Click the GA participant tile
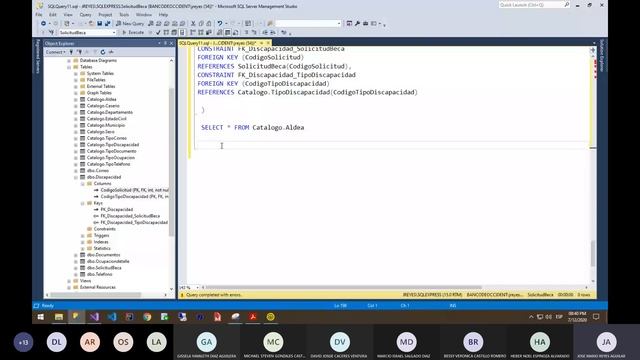 tap(207, 342)
